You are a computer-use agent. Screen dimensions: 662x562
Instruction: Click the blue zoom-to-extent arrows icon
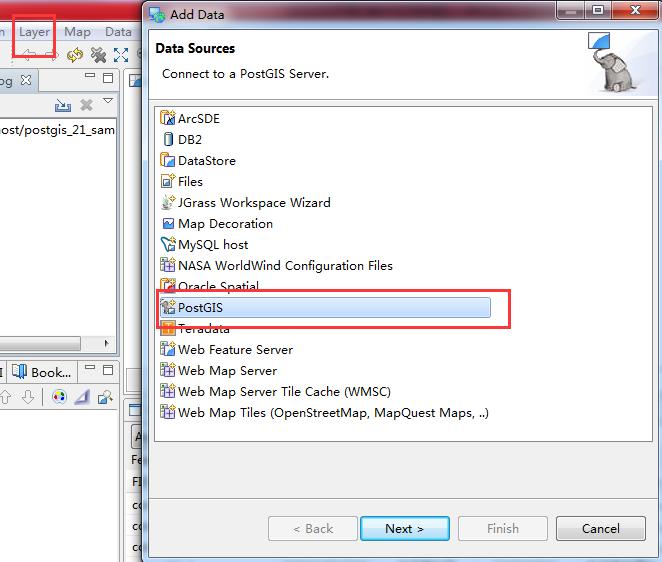[x=121, y=55]
